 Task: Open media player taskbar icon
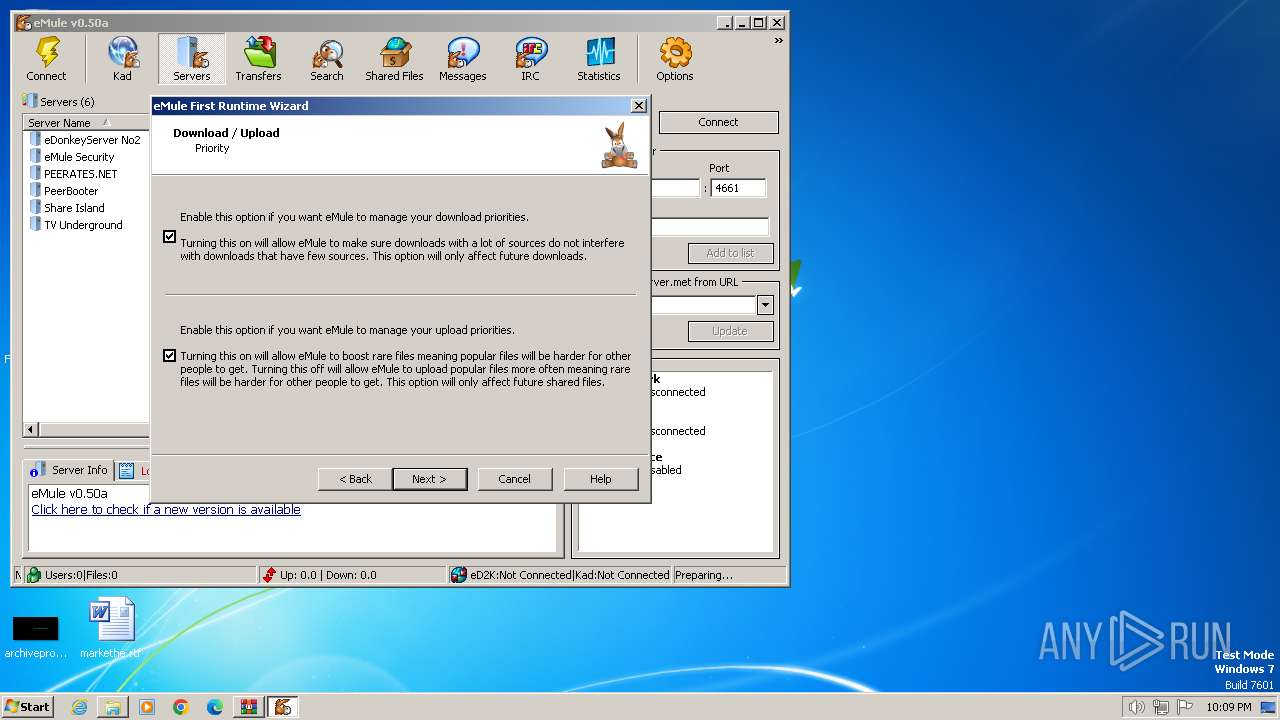(x=147, y=707)
